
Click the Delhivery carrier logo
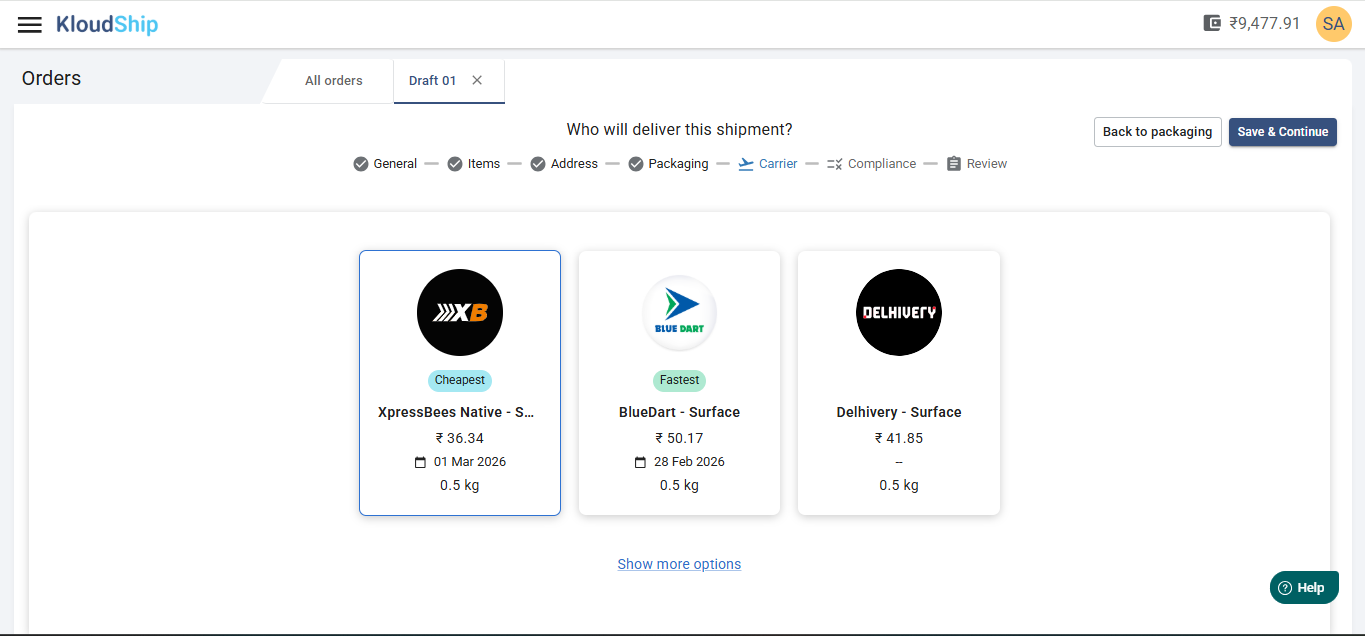[x=899, y=313]
